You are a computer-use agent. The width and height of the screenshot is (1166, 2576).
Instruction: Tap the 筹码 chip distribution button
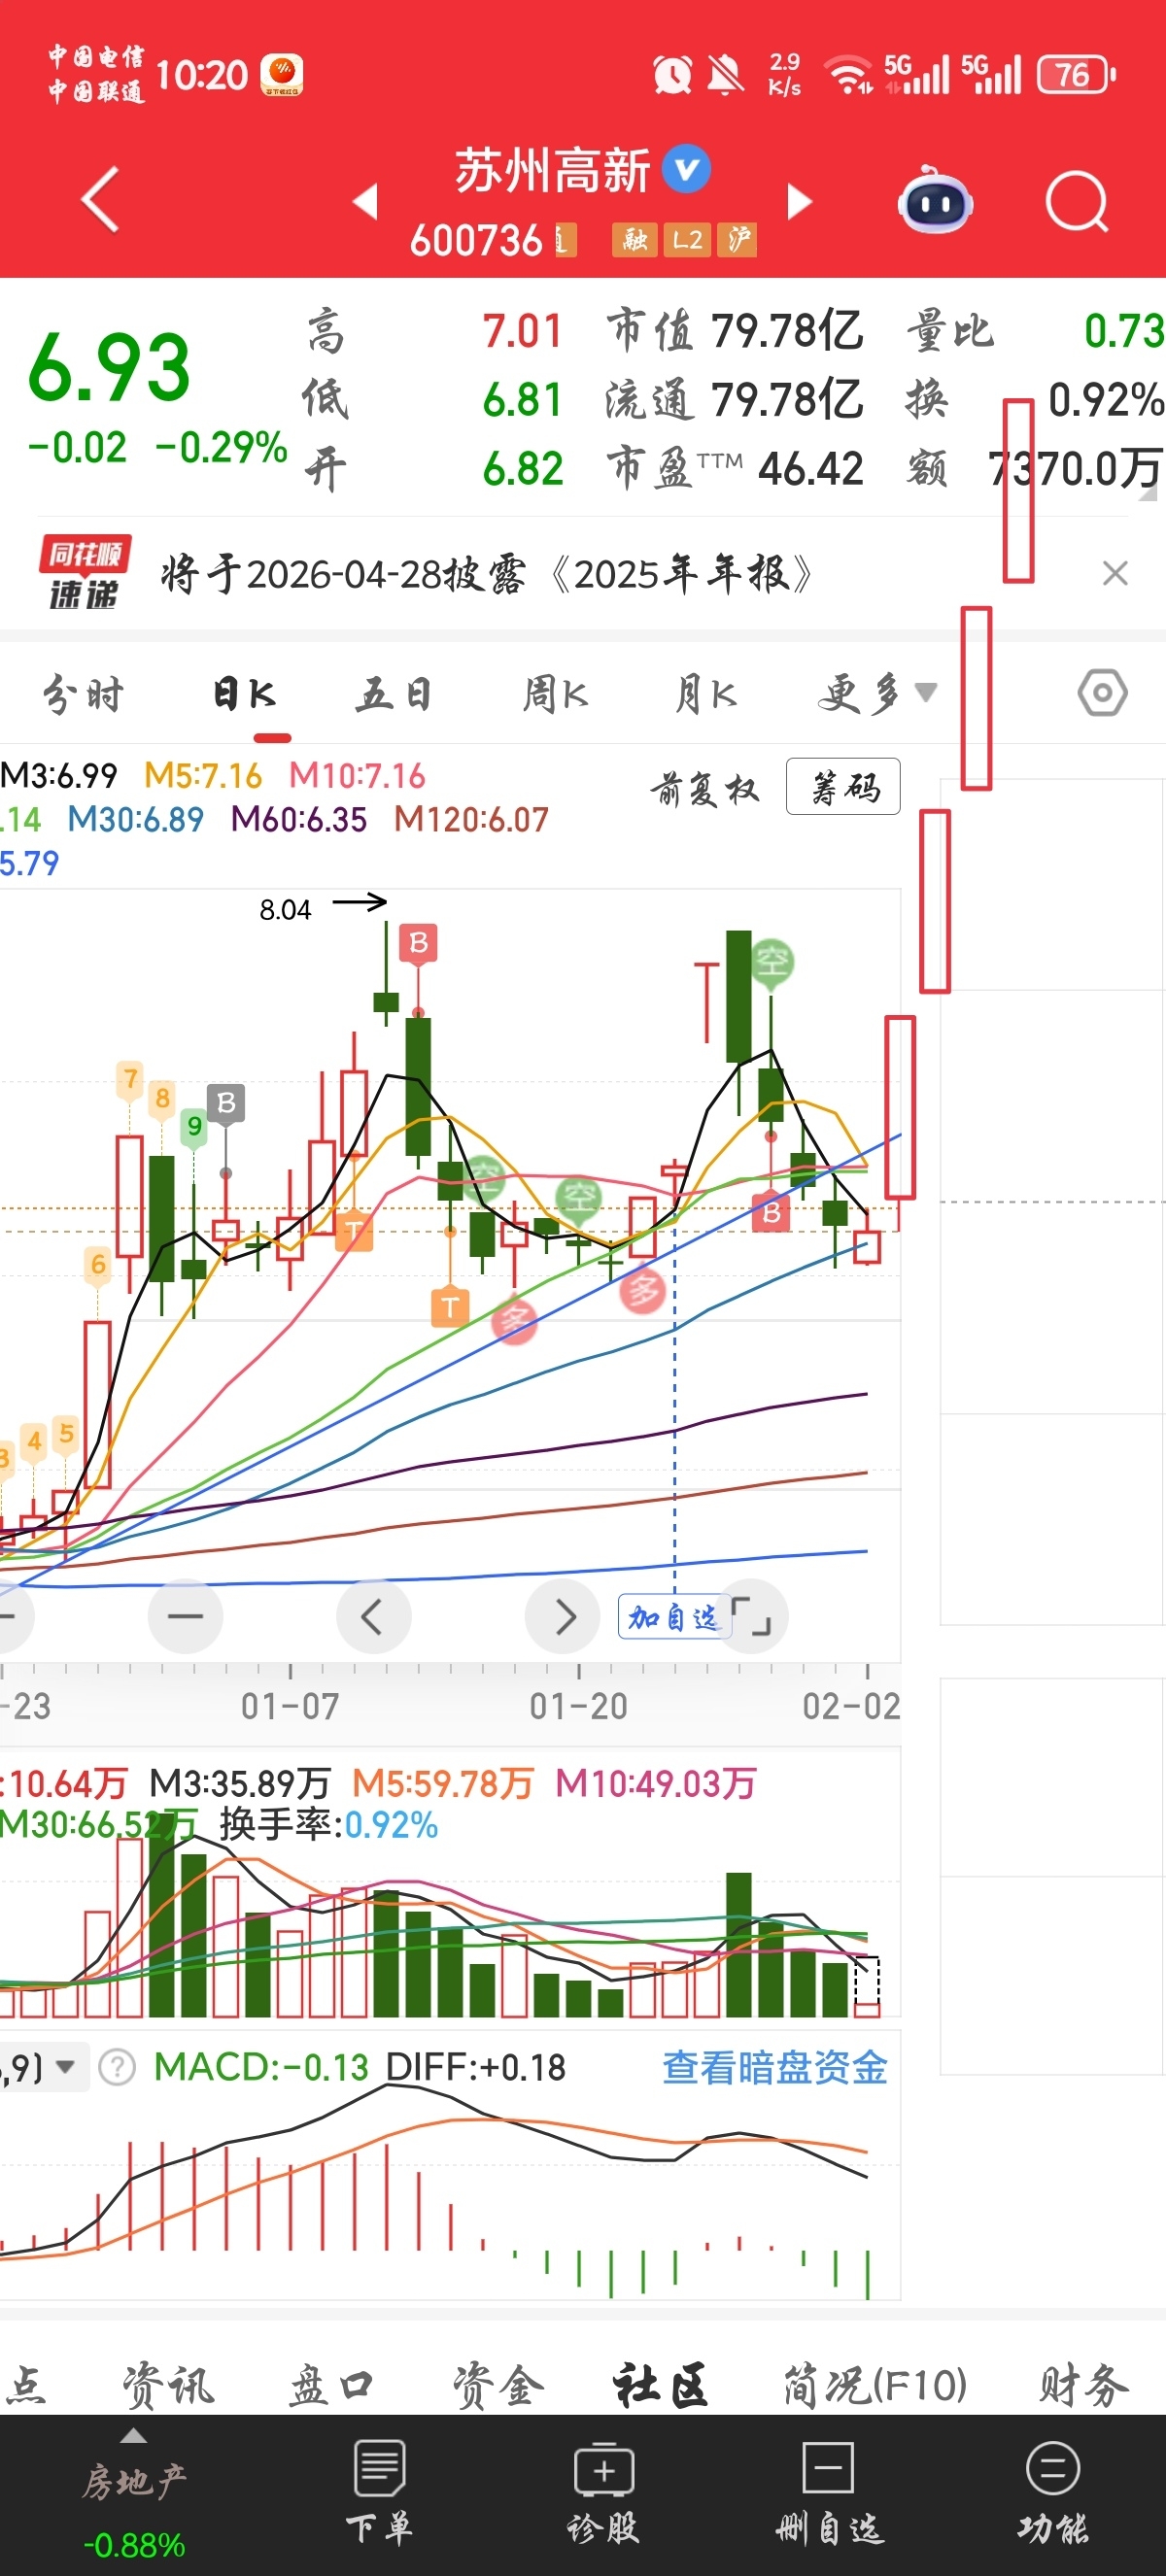pyautogui.click(x=843, y=787)
